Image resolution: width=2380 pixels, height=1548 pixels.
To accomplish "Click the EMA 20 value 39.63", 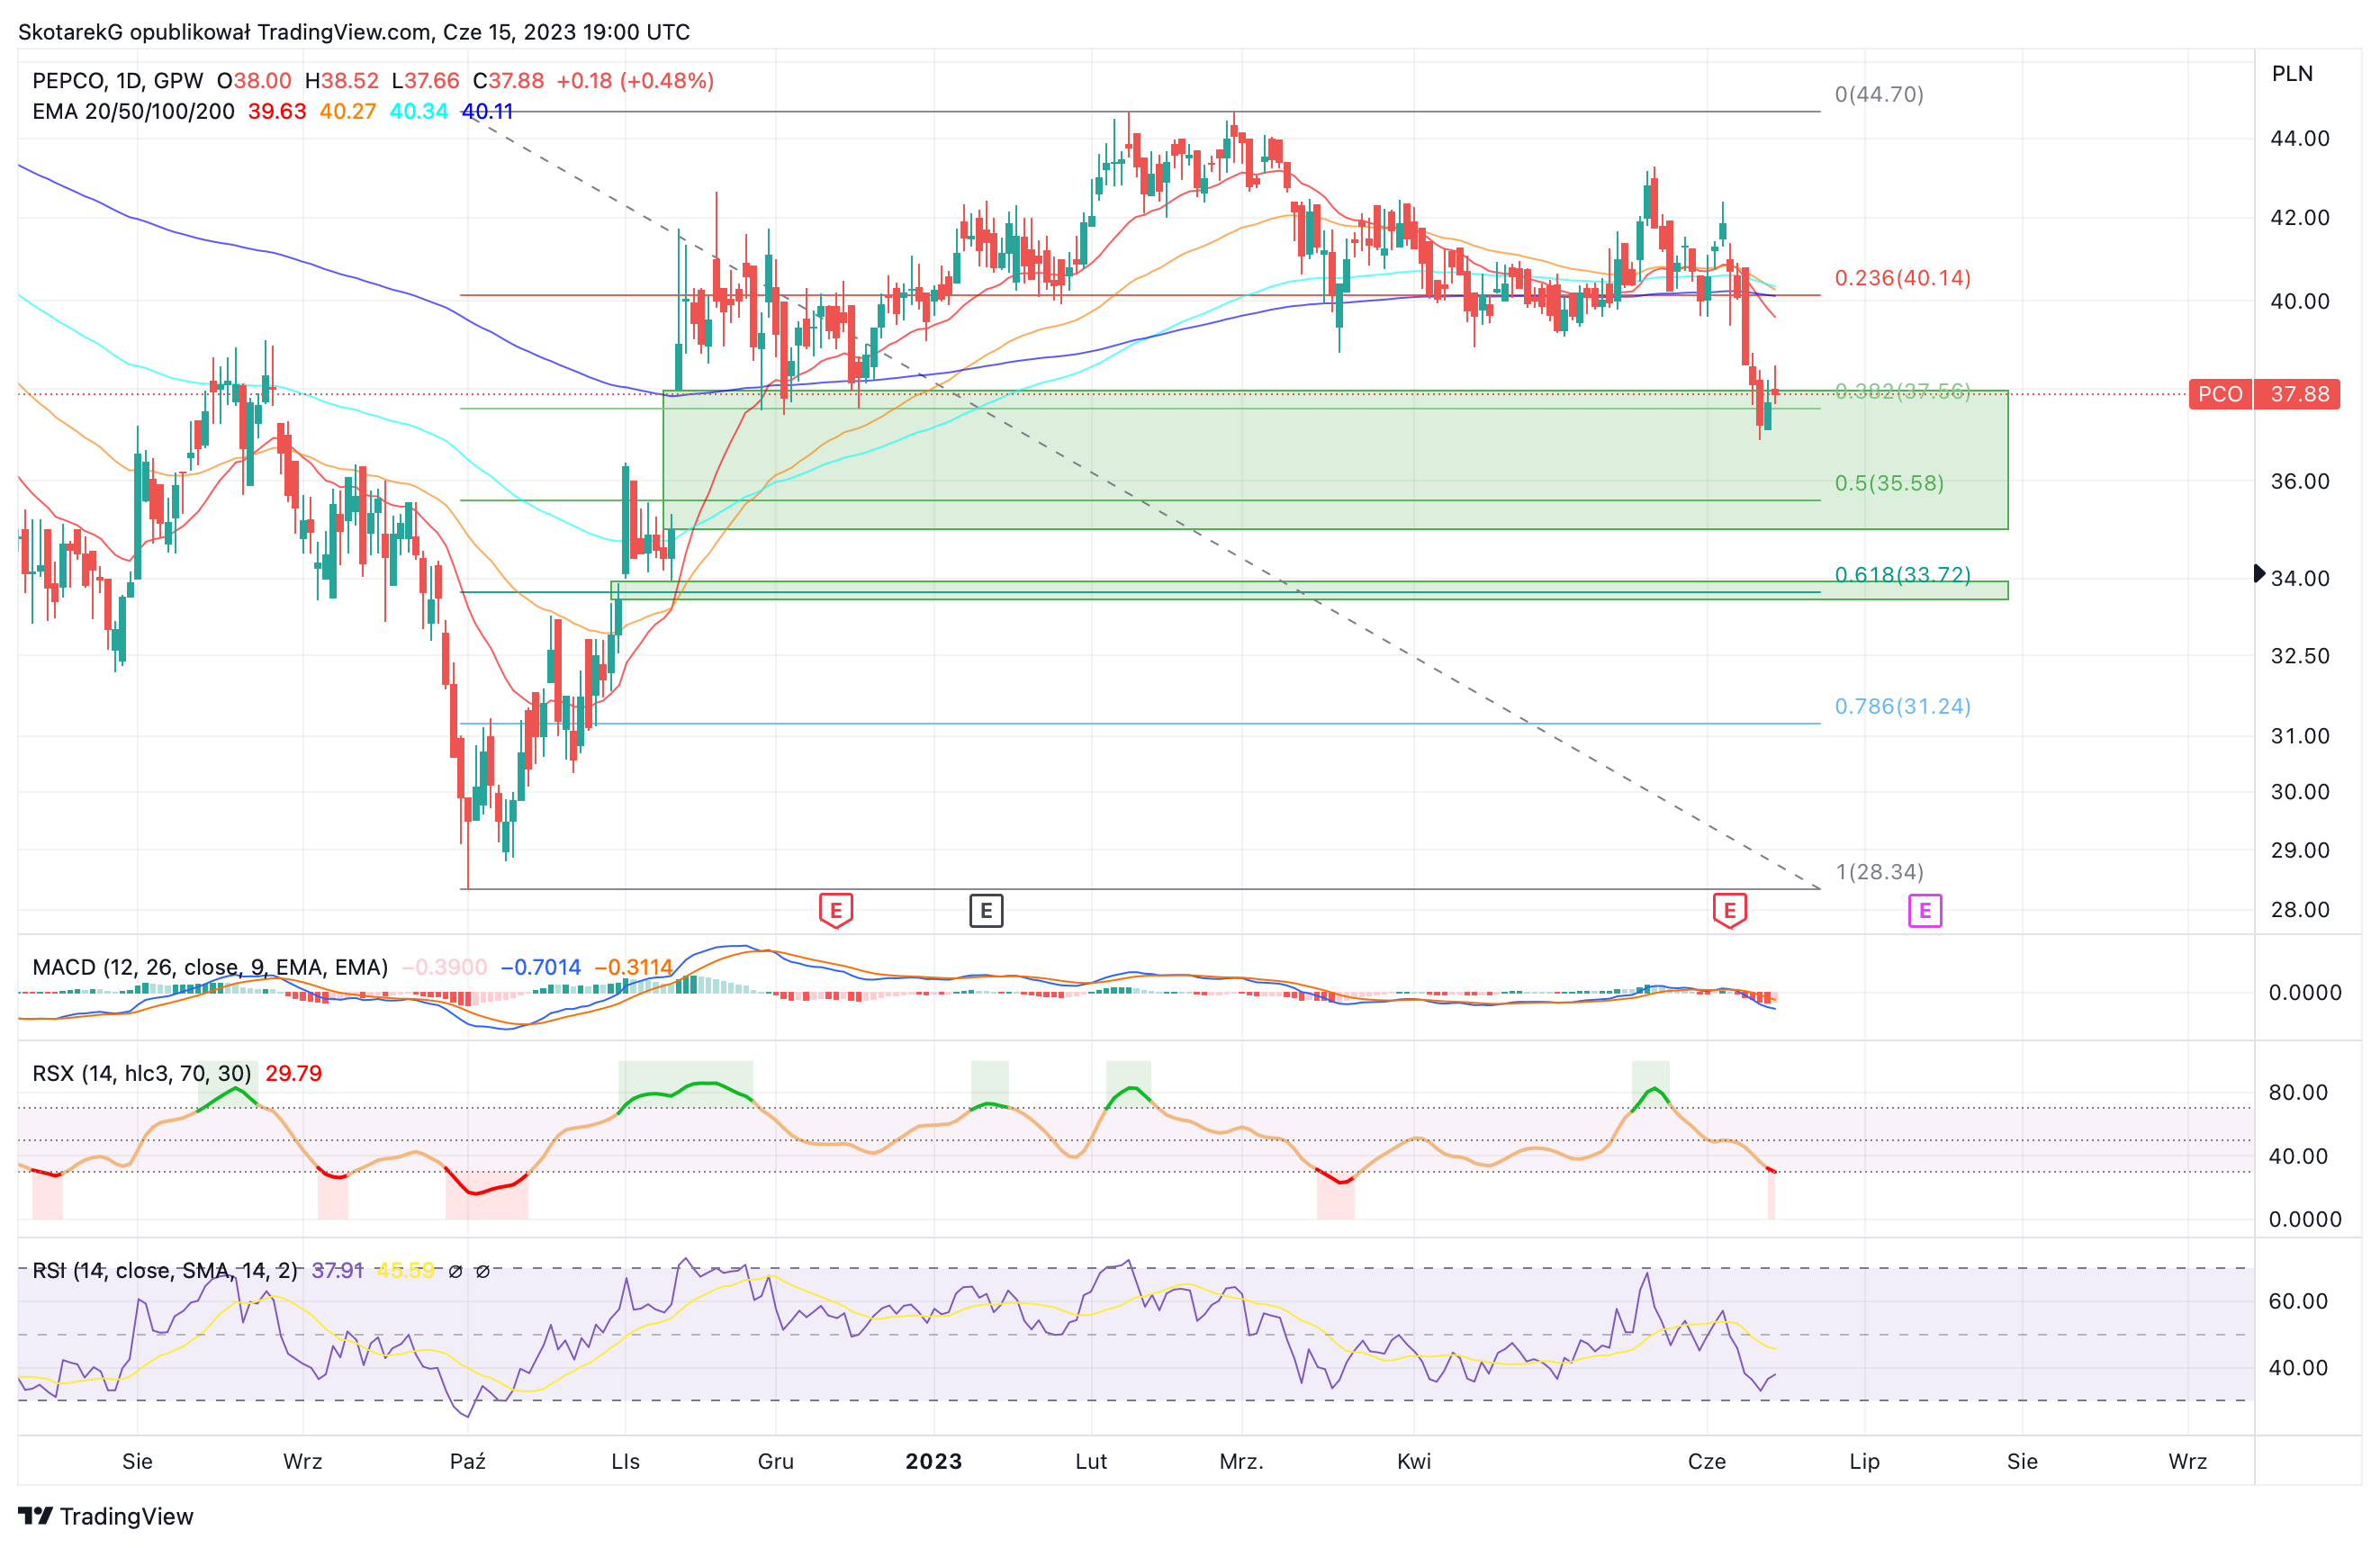I will coord(277,111).
